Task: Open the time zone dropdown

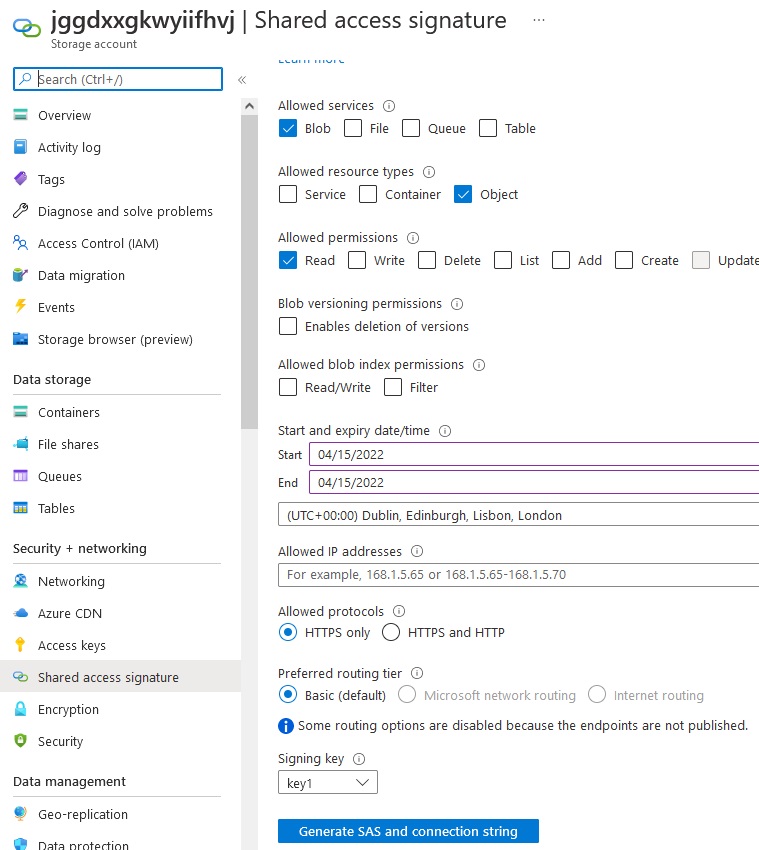Action: pyautogui.click(x=518, y=516)
